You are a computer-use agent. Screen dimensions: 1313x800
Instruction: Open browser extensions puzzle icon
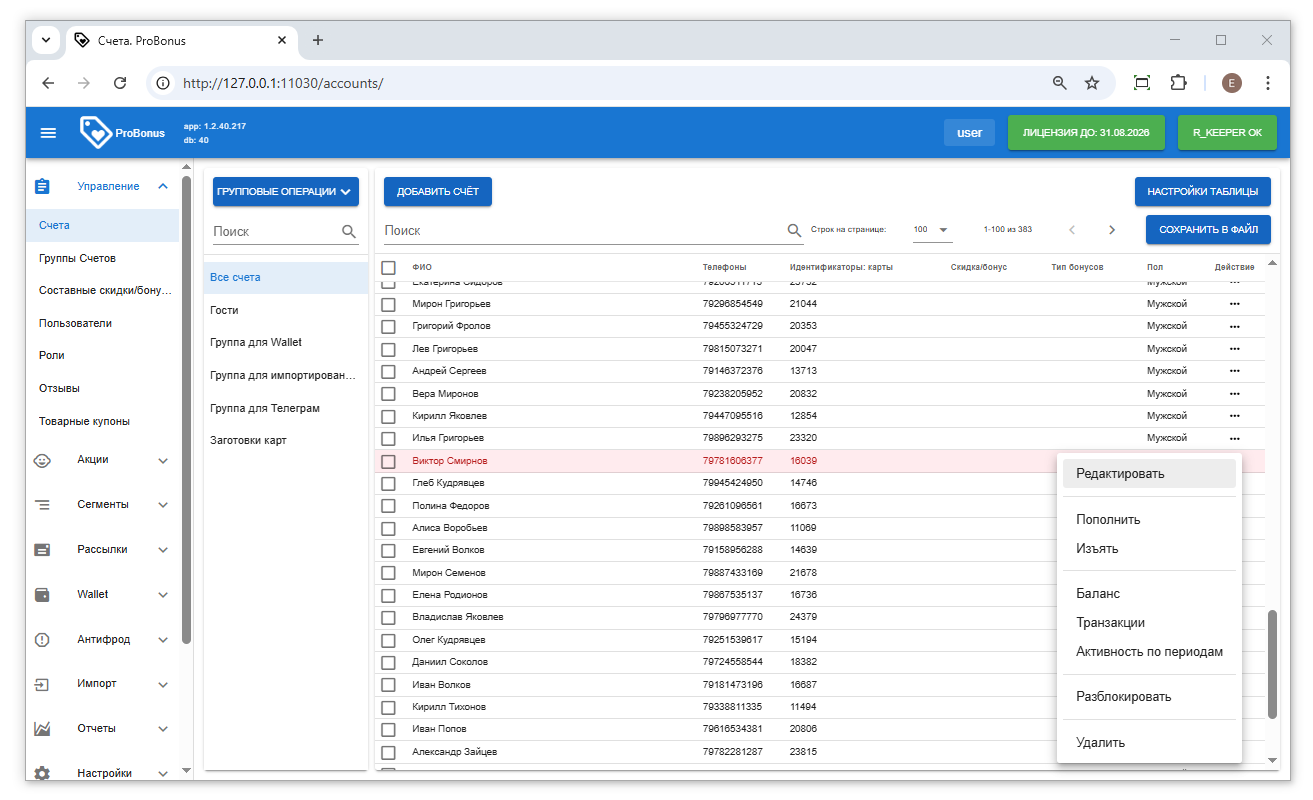pyautogui.click(x=1179, y=83)
